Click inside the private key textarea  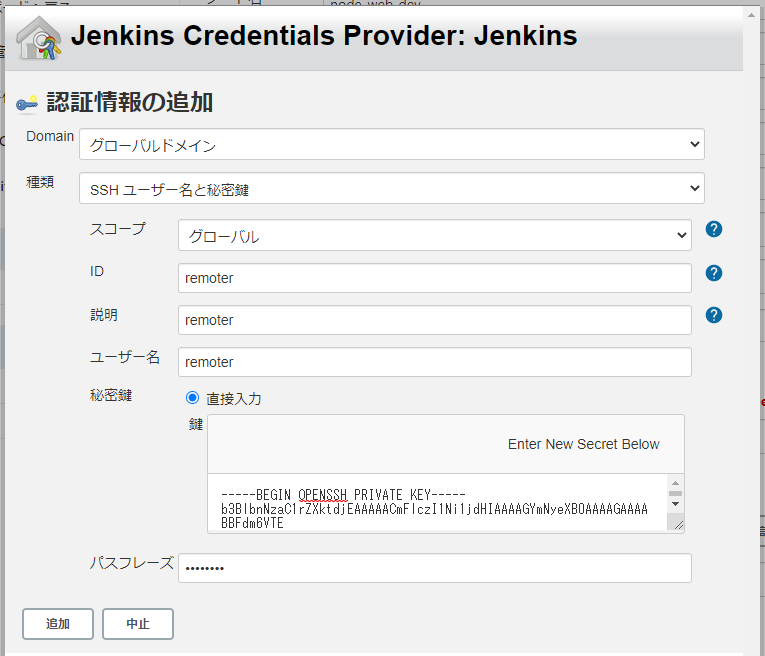click(x=438, y=503)
